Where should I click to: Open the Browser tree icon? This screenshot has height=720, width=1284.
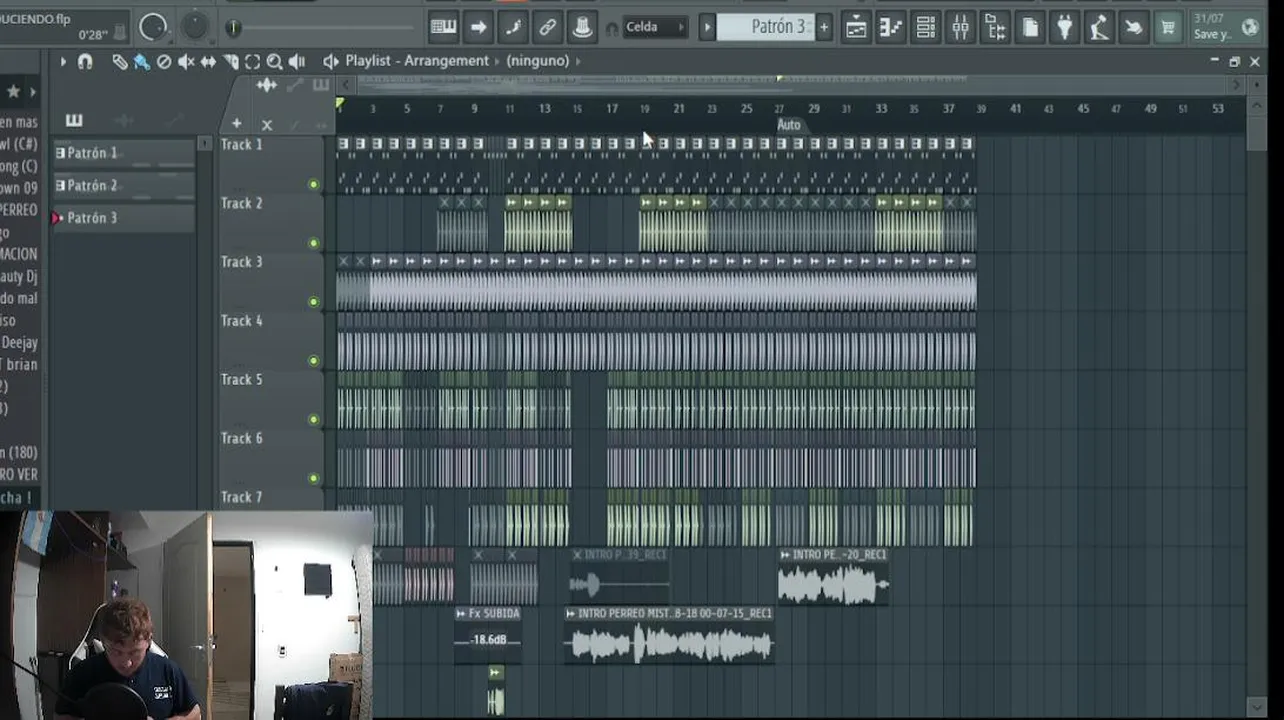tap(995, 28)
